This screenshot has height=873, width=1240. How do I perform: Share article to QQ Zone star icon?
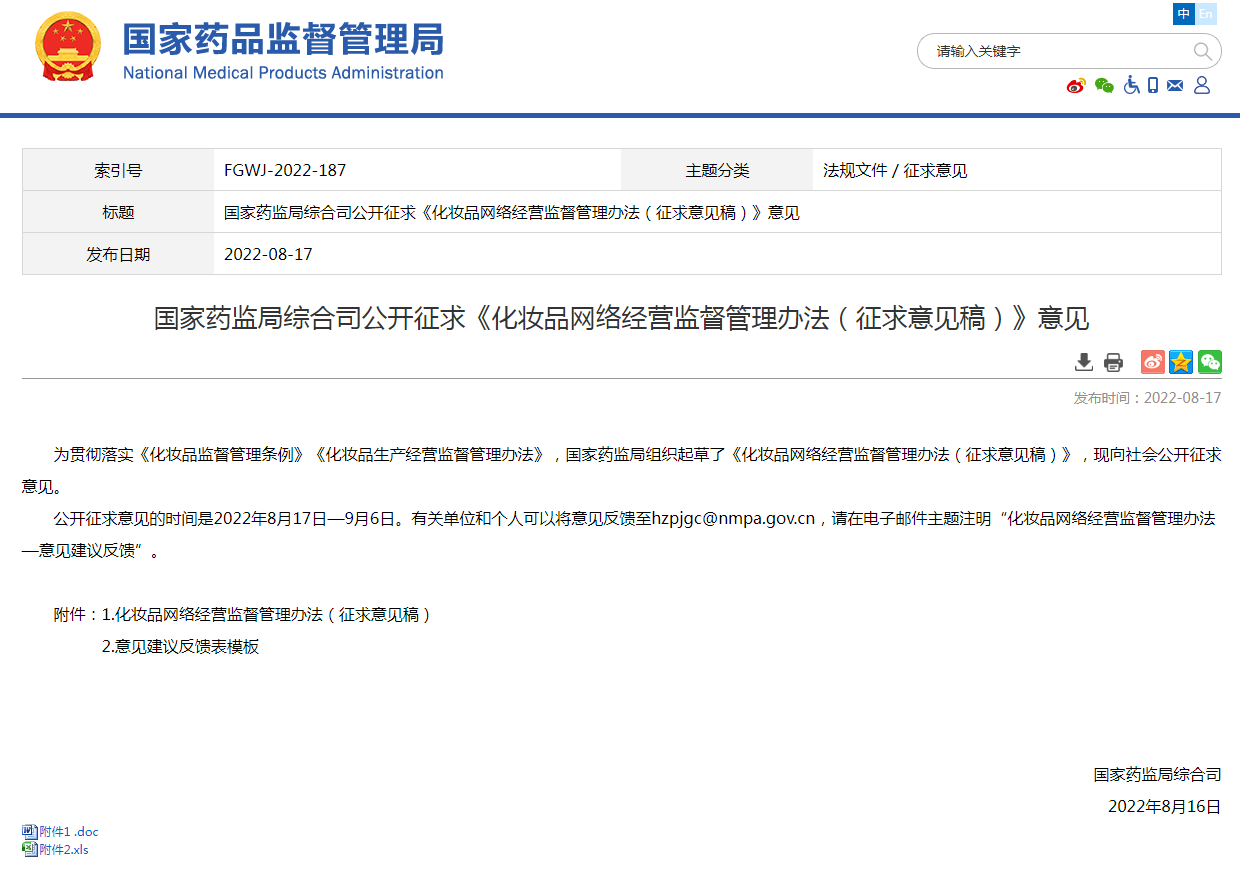(1181, 362)
